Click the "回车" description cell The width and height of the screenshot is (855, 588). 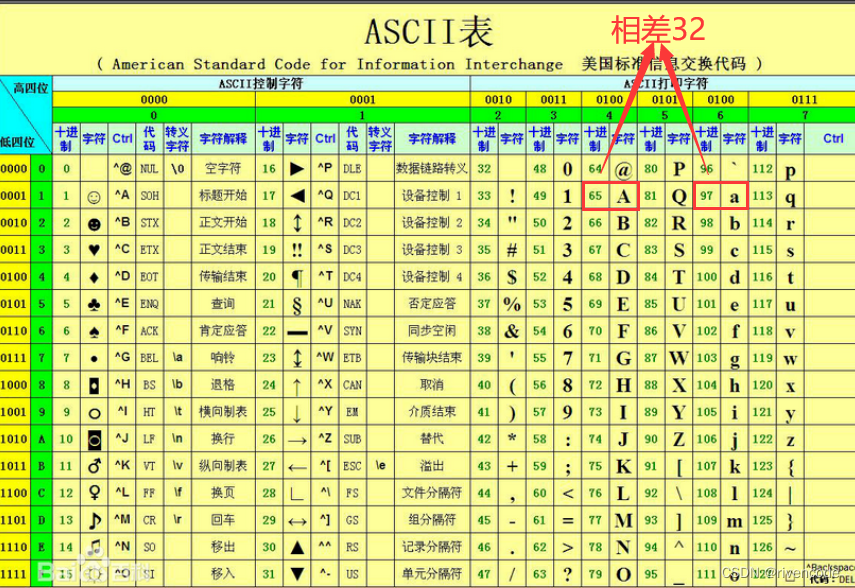(222, 520)
